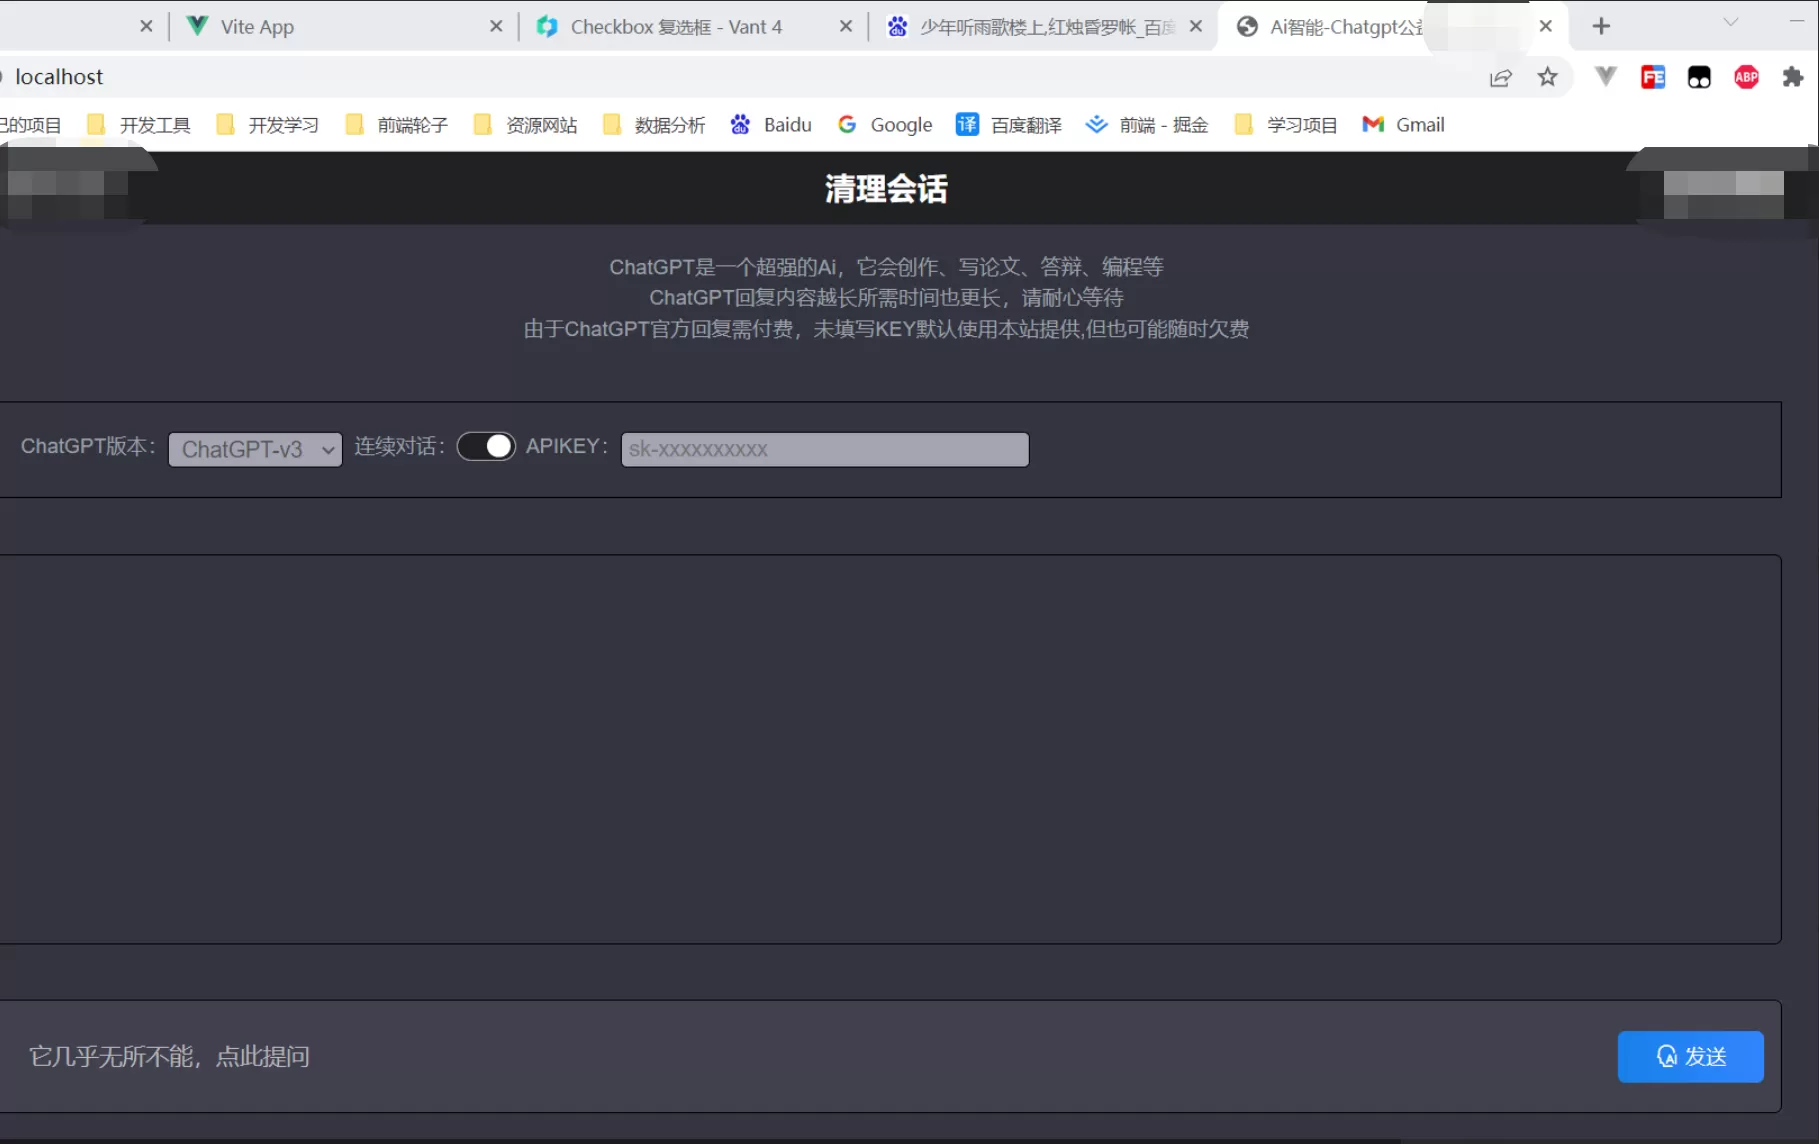Open a new browser tab
The width and height of the screenshot is (1819, 1144).
pos(1601,26)
